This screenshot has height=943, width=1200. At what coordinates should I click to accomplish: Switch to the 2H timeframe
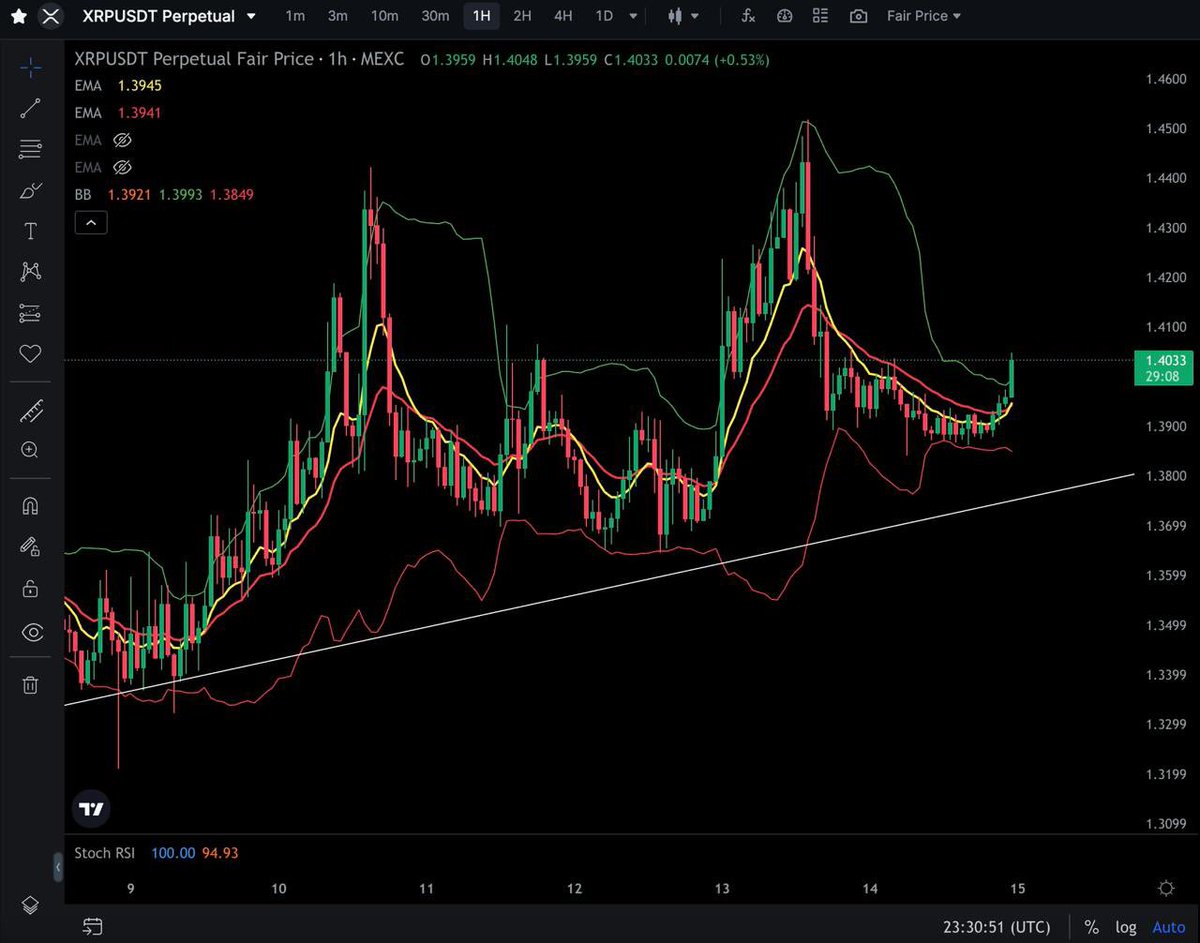522,16
